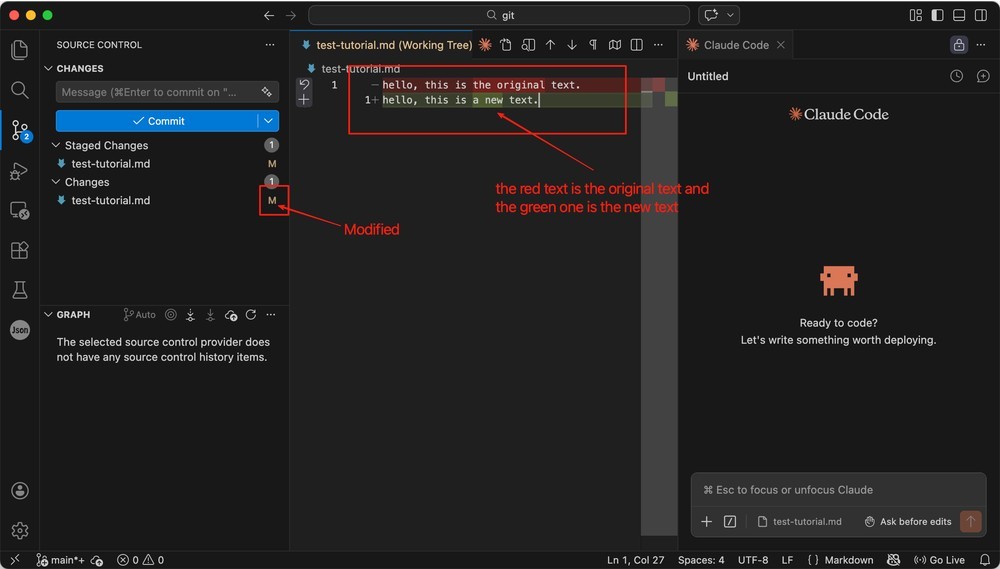The image size is (1000, 569).
Task: Publish branch cloud icon in Graph toolbar
Action: point(231,314)
